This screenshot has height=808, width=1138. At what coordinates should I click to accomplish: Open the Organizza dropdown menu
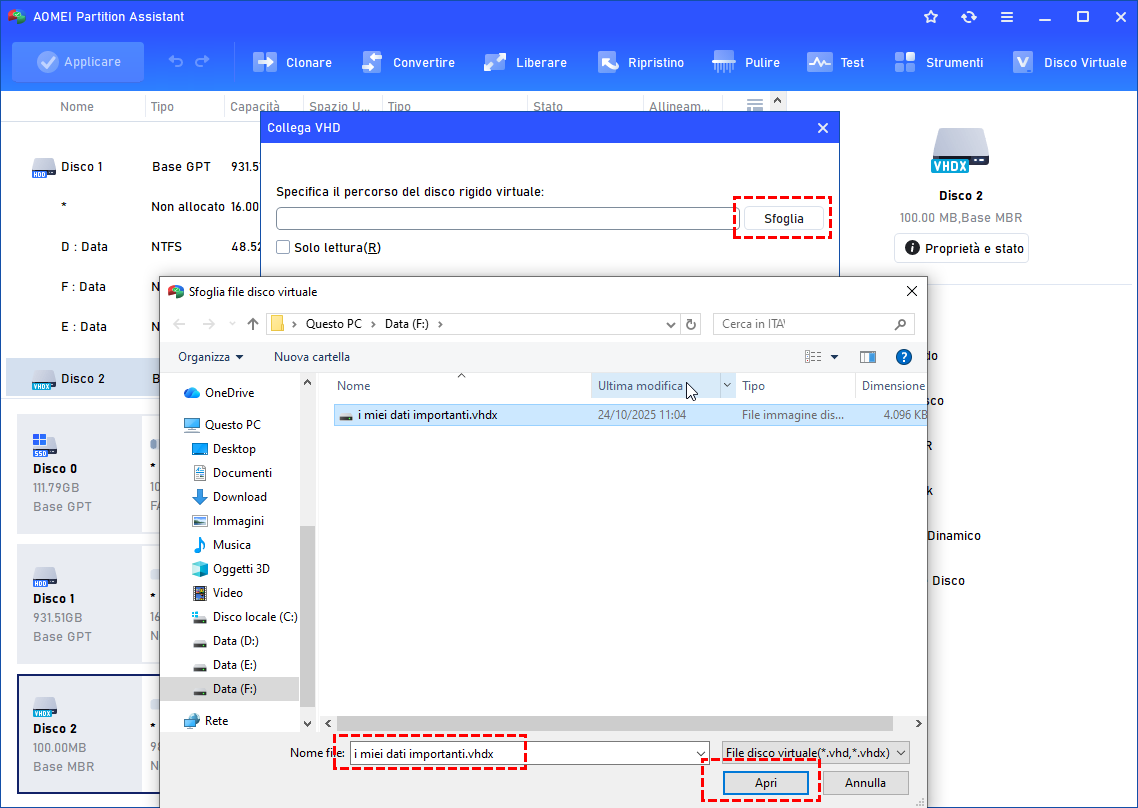coord(210,356)
